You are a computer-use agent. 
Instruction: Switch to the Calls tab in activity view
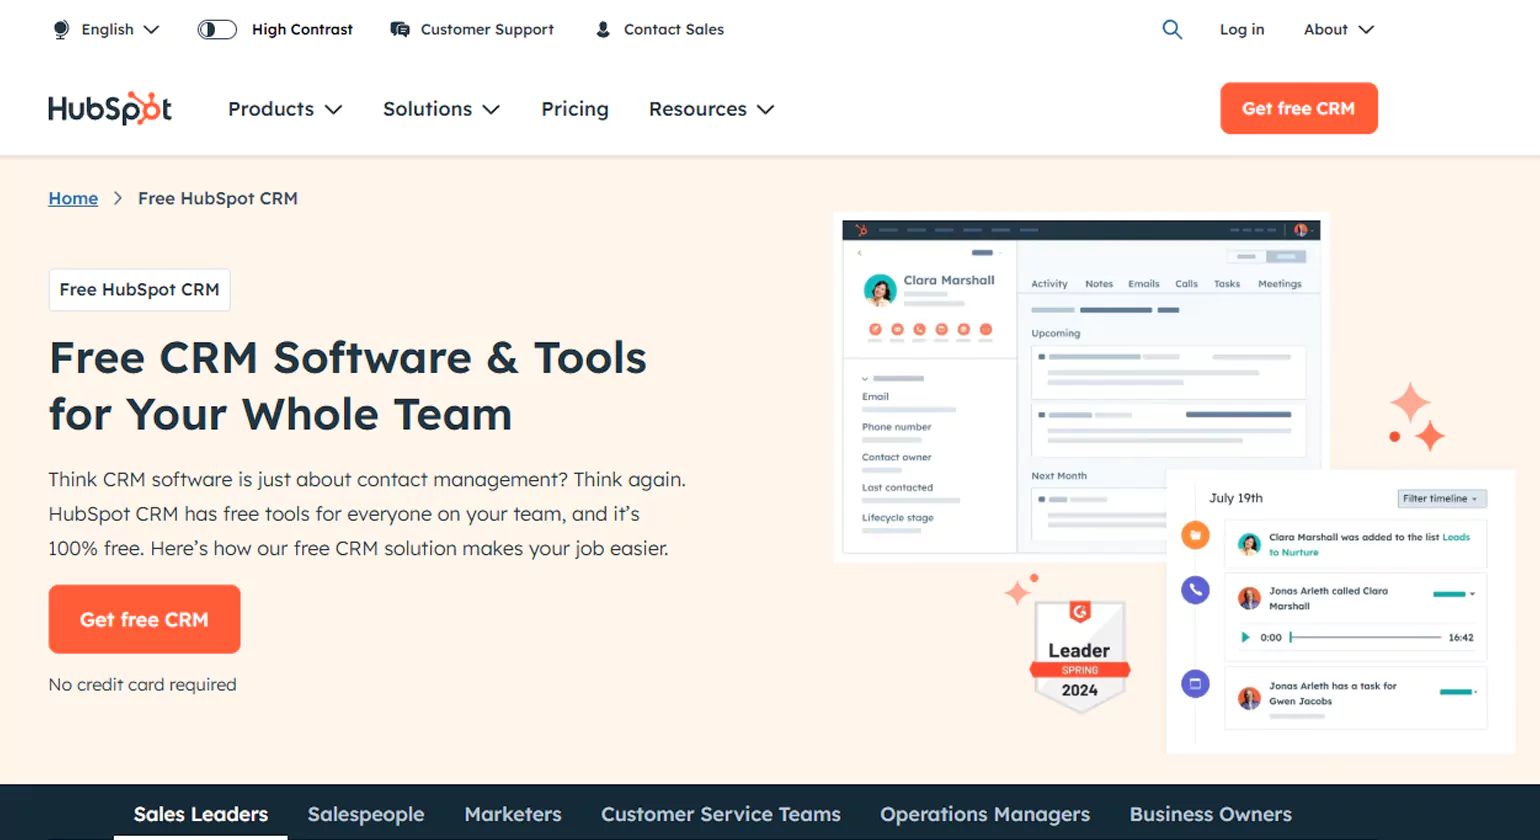pos(1187,284)
